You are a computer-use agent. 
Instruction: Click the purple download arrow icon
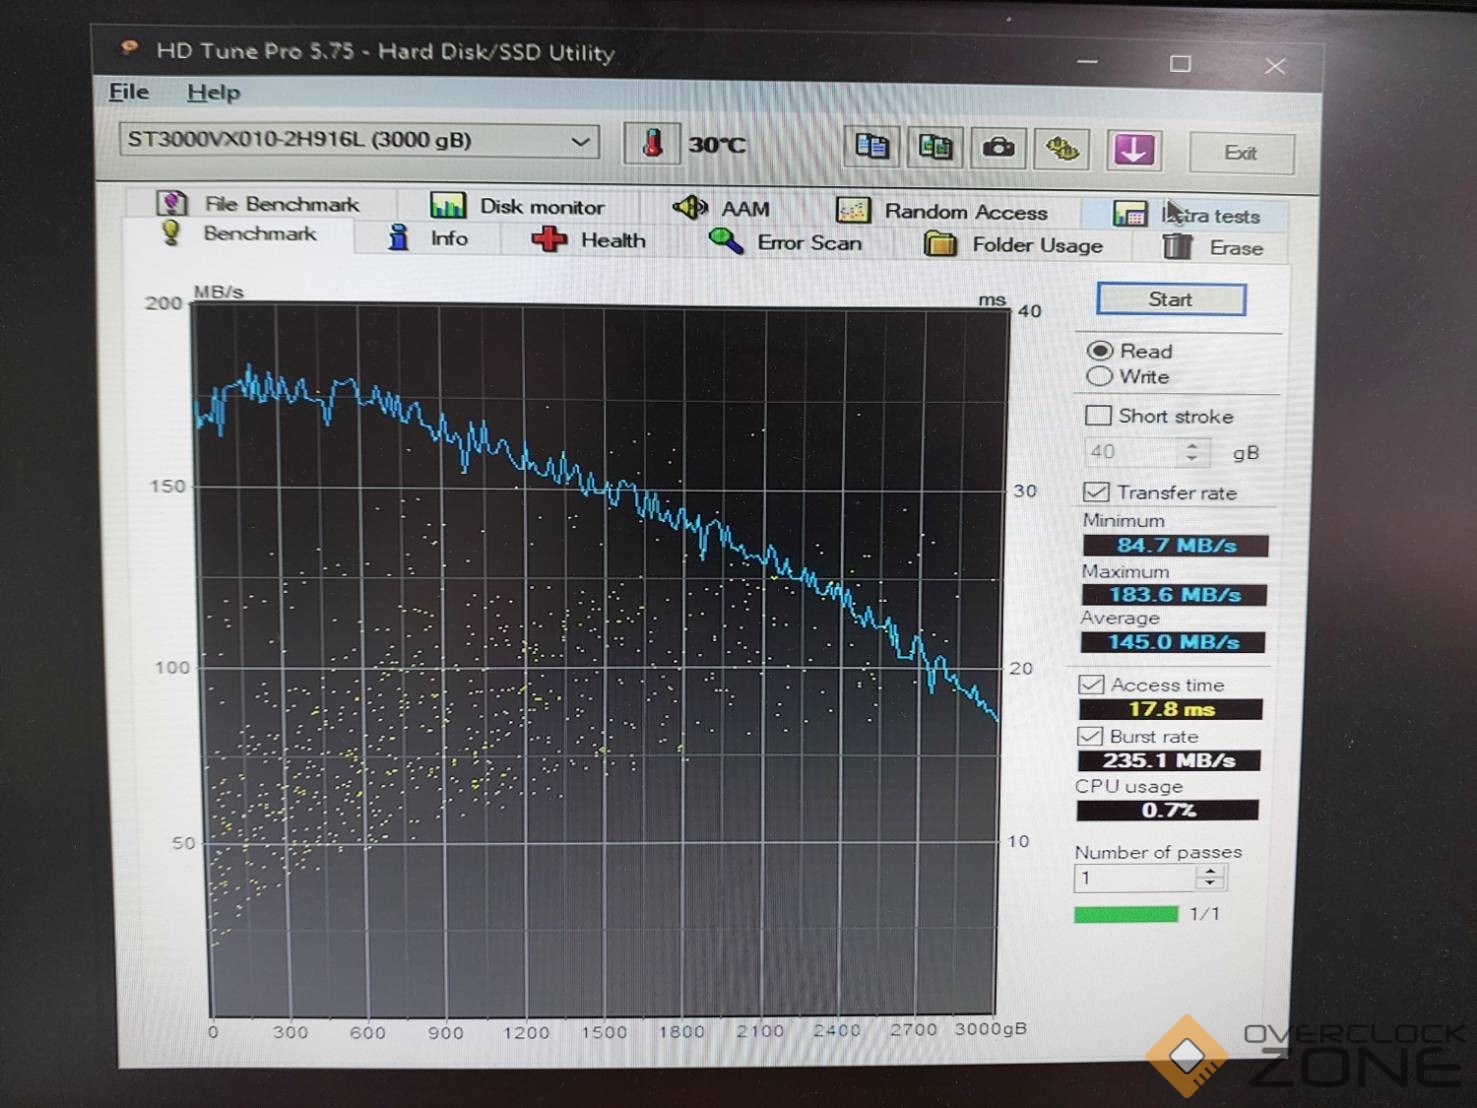(1133, 151)
